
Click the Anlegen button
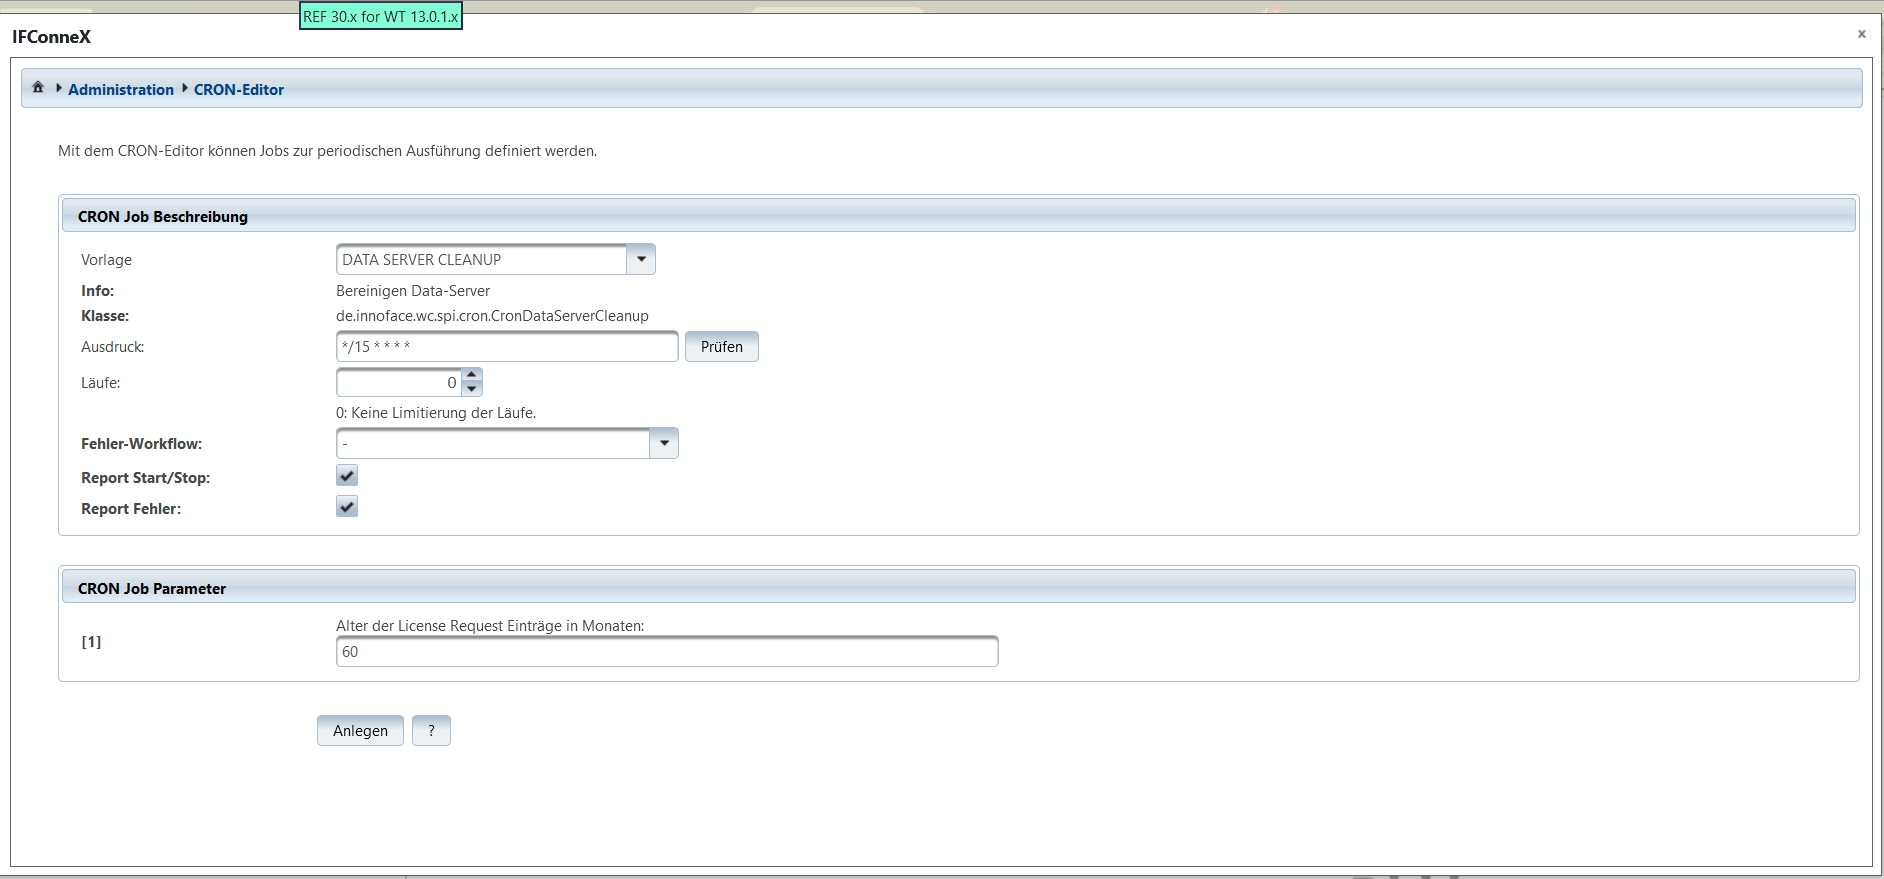point(360,731)
